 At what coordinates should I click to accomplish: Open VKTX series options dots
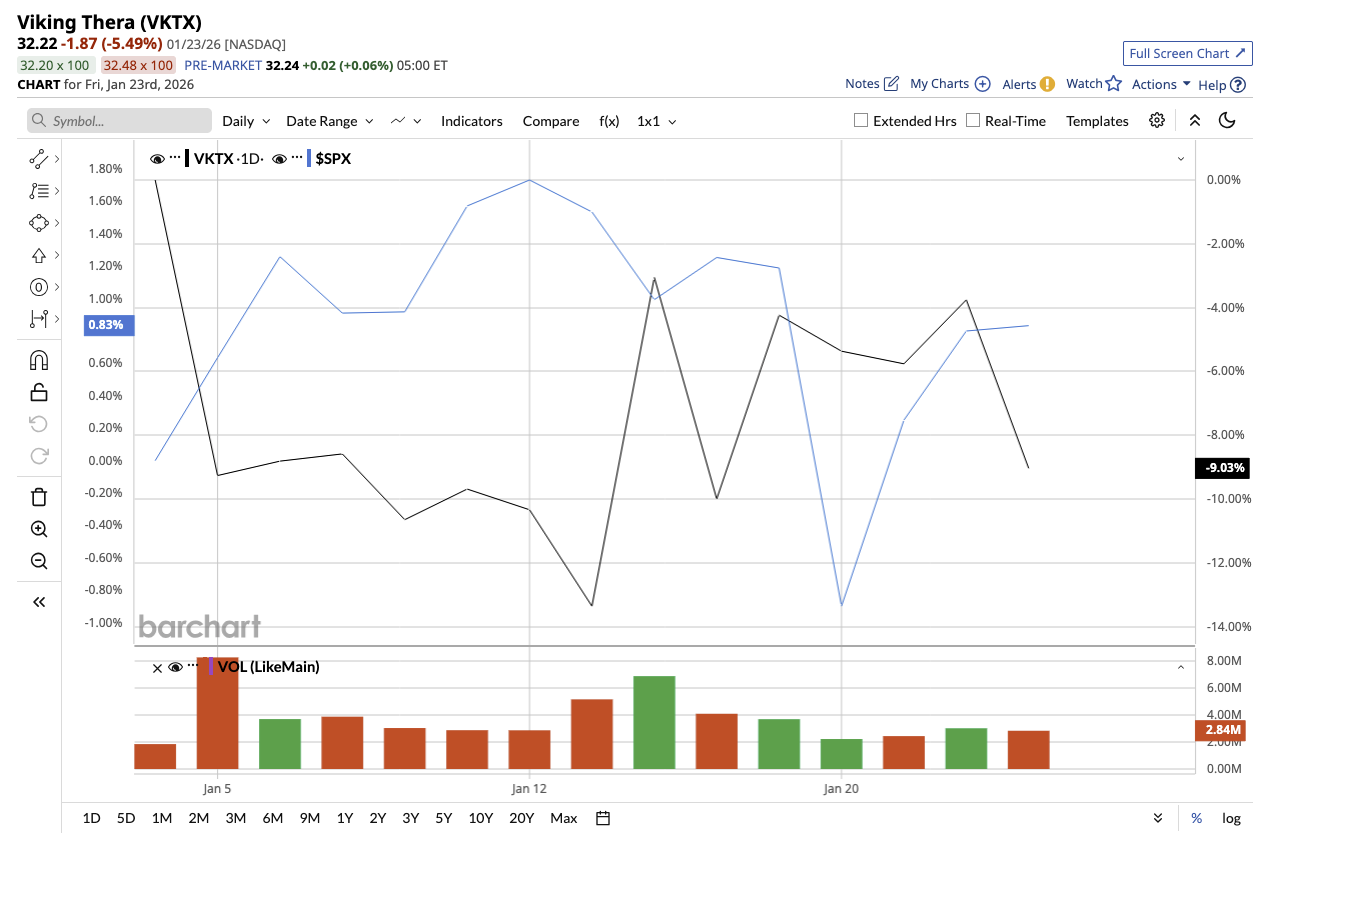tap(175, 157)
